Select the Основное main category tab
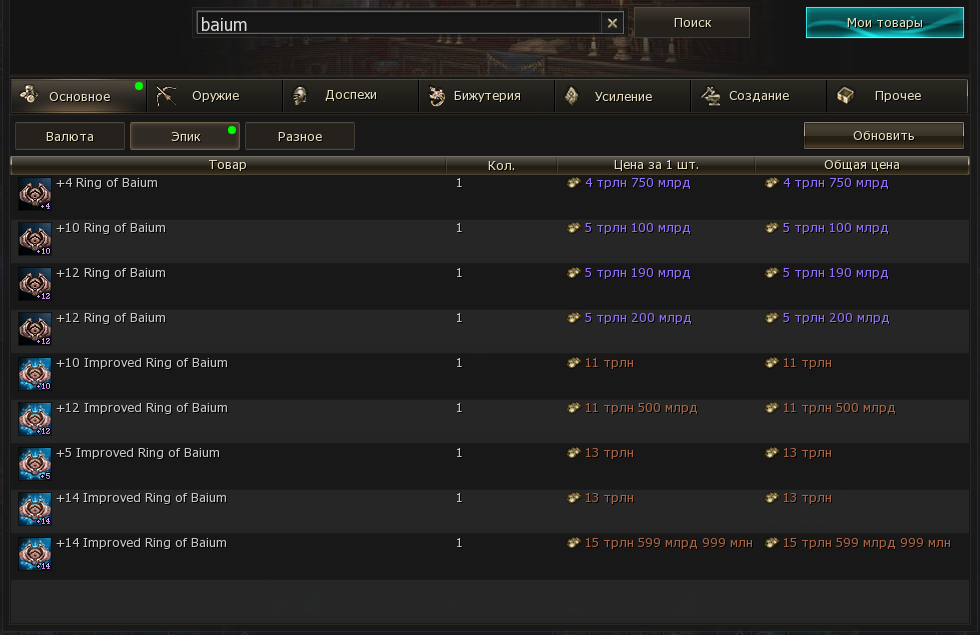Screen dimensions: 980x635 point(79,96)
